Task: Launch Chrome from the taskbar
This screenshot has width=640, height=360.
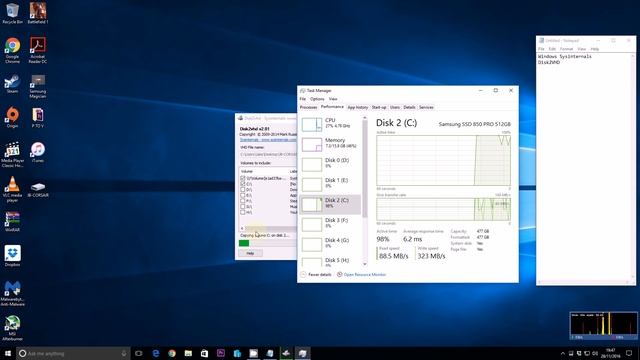Action: [172, 353]
